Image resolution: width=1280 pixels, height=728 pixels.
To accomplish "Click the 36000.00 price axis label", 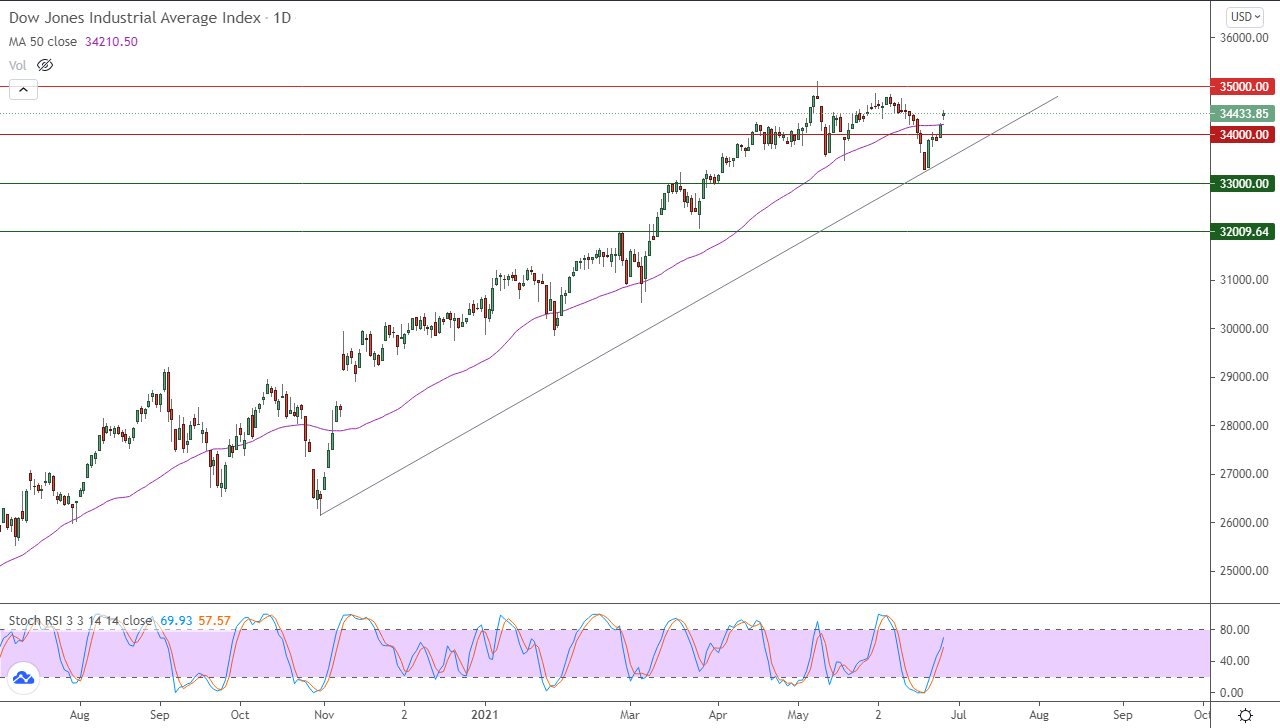I will pos(1244,38).
